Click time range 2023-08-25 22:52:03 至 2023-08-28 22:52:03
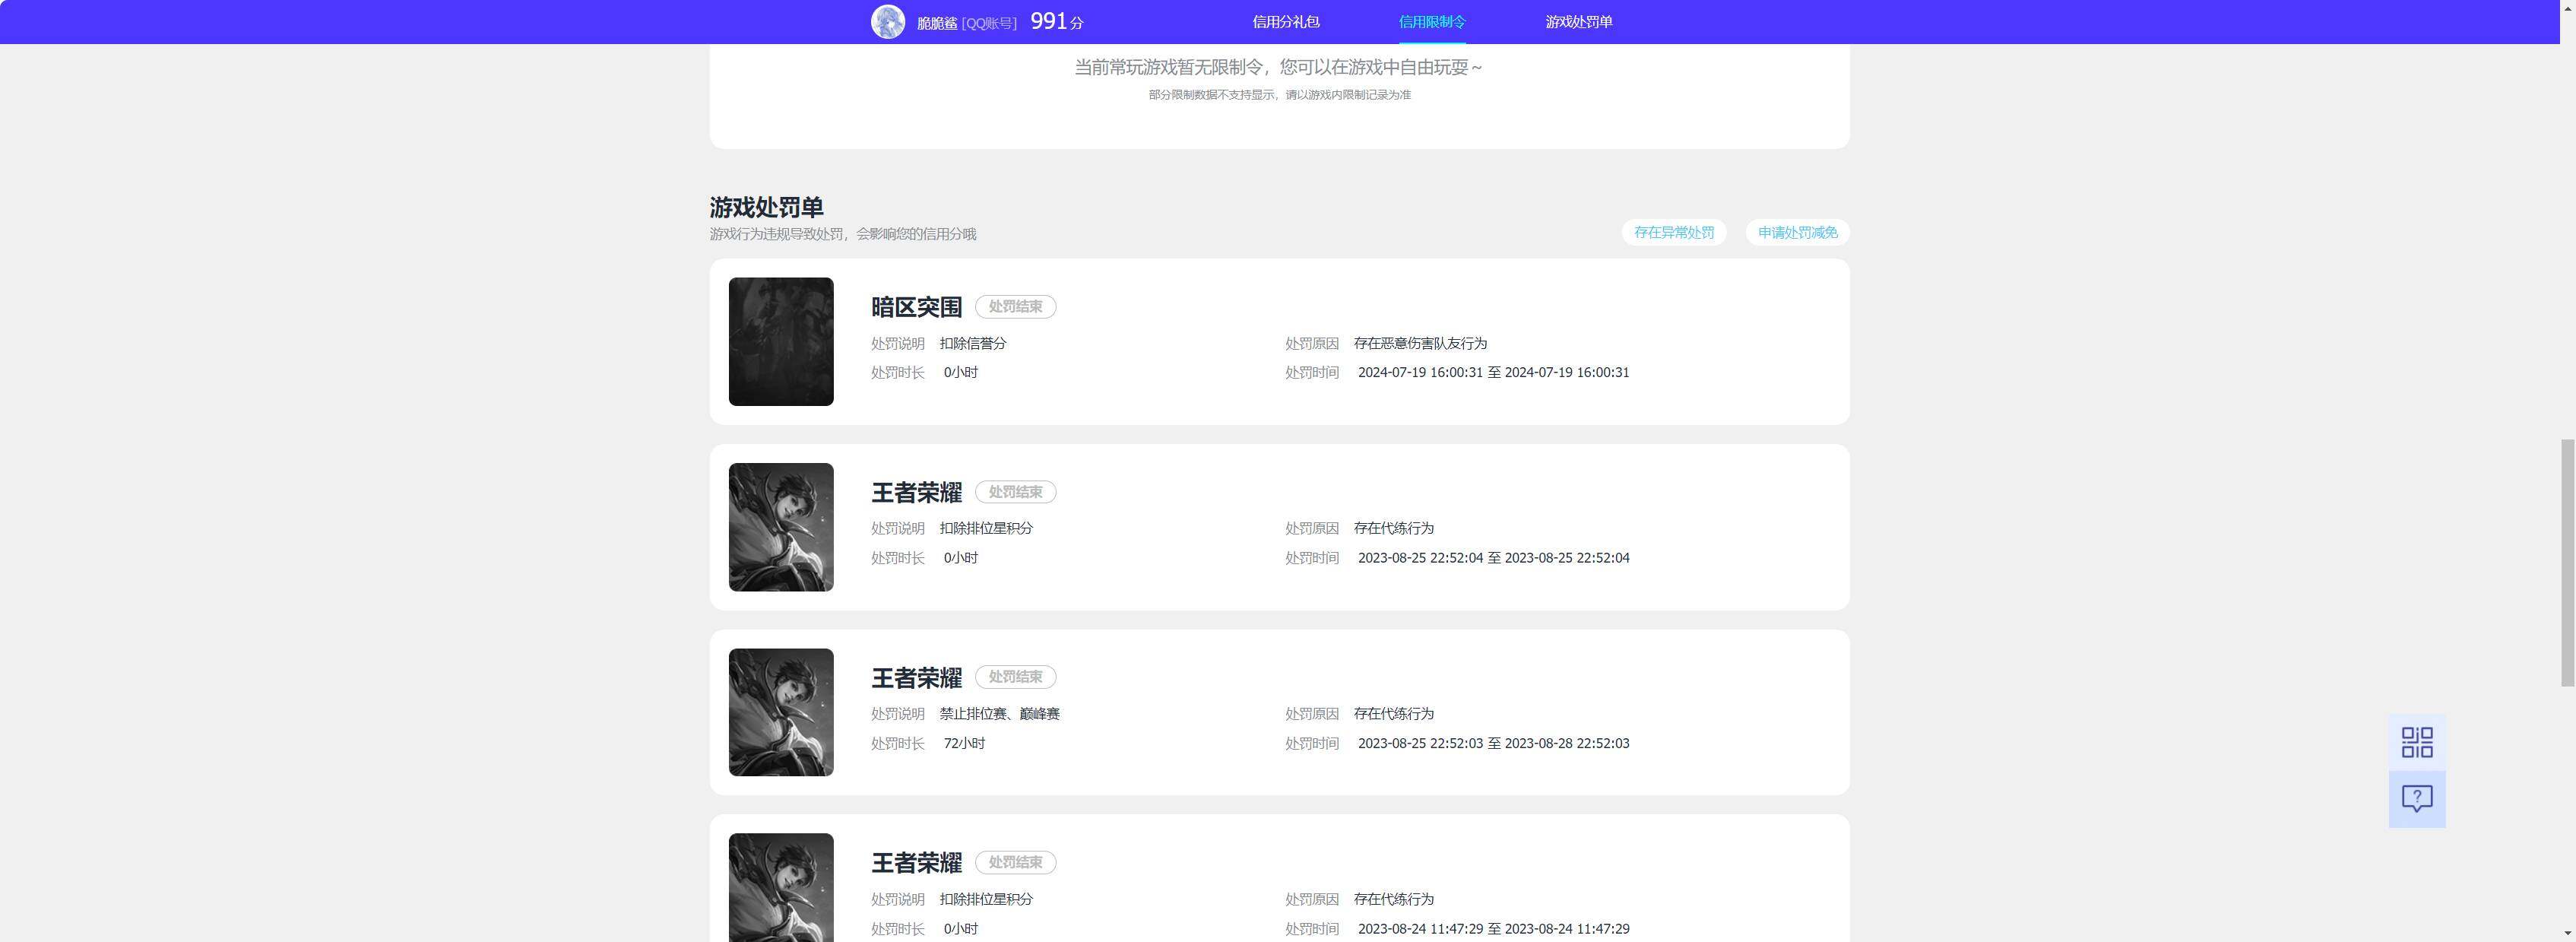Viewport: 2576px width, 942px height. (x=1494, y=743)
